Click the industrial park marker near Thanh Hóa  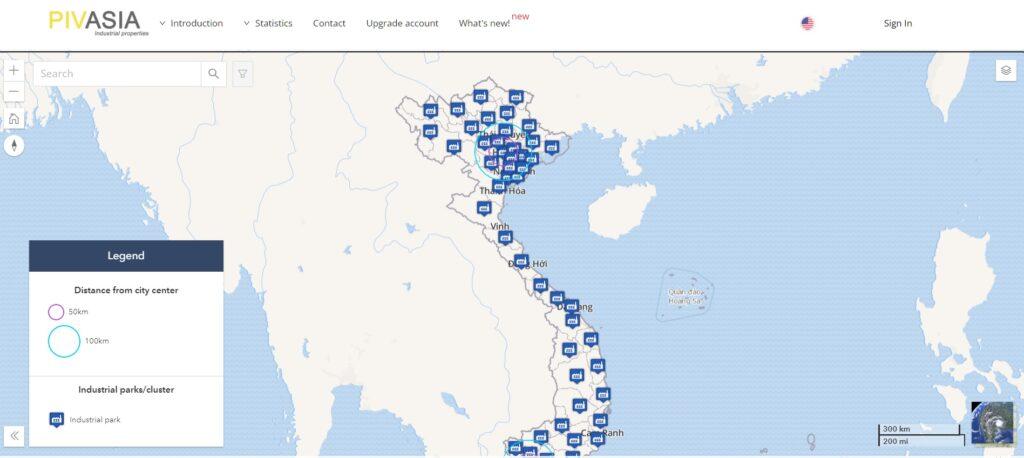pos(498,185)
